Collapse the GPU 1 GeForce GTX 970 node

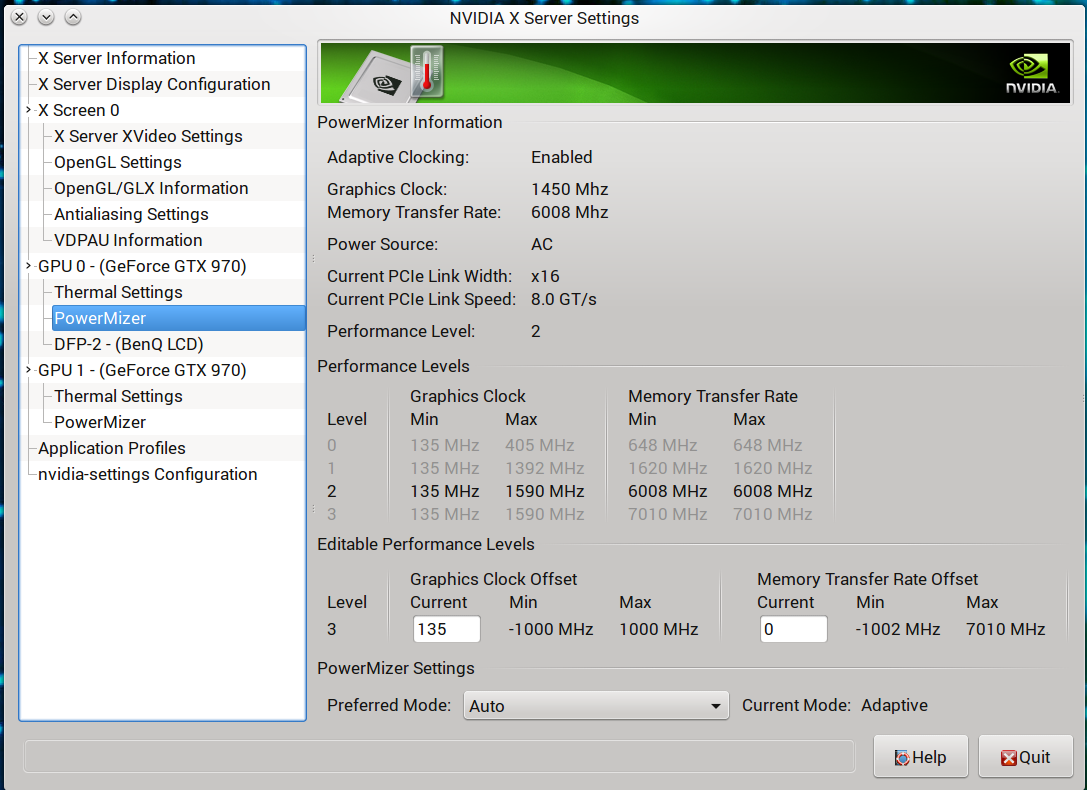click(28, 369)
